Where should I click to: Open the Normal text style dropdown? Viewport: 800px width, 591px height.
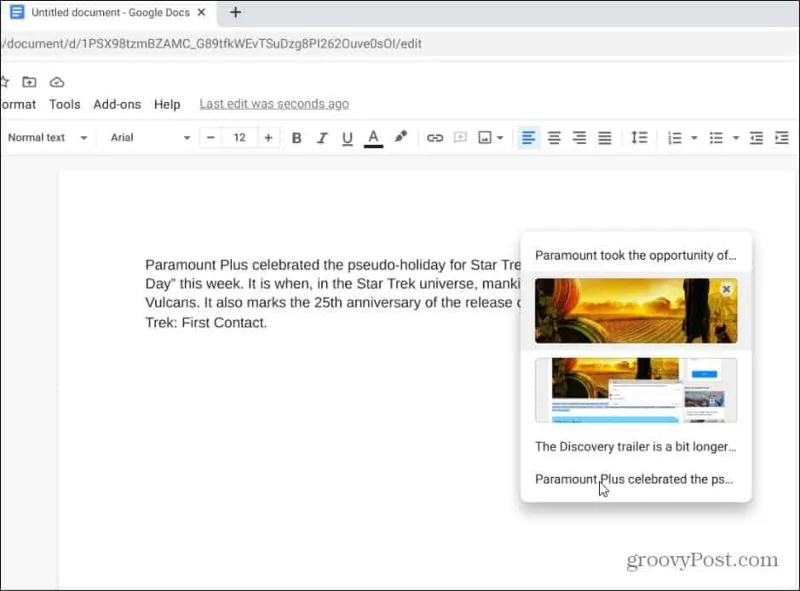pyautogui.click(x=47, y=138)
